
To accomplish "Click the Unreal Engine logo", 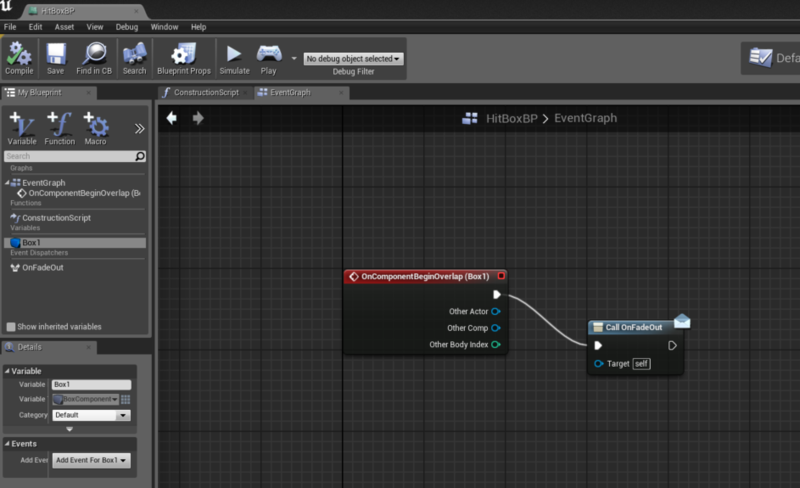I will click(7, 6).
